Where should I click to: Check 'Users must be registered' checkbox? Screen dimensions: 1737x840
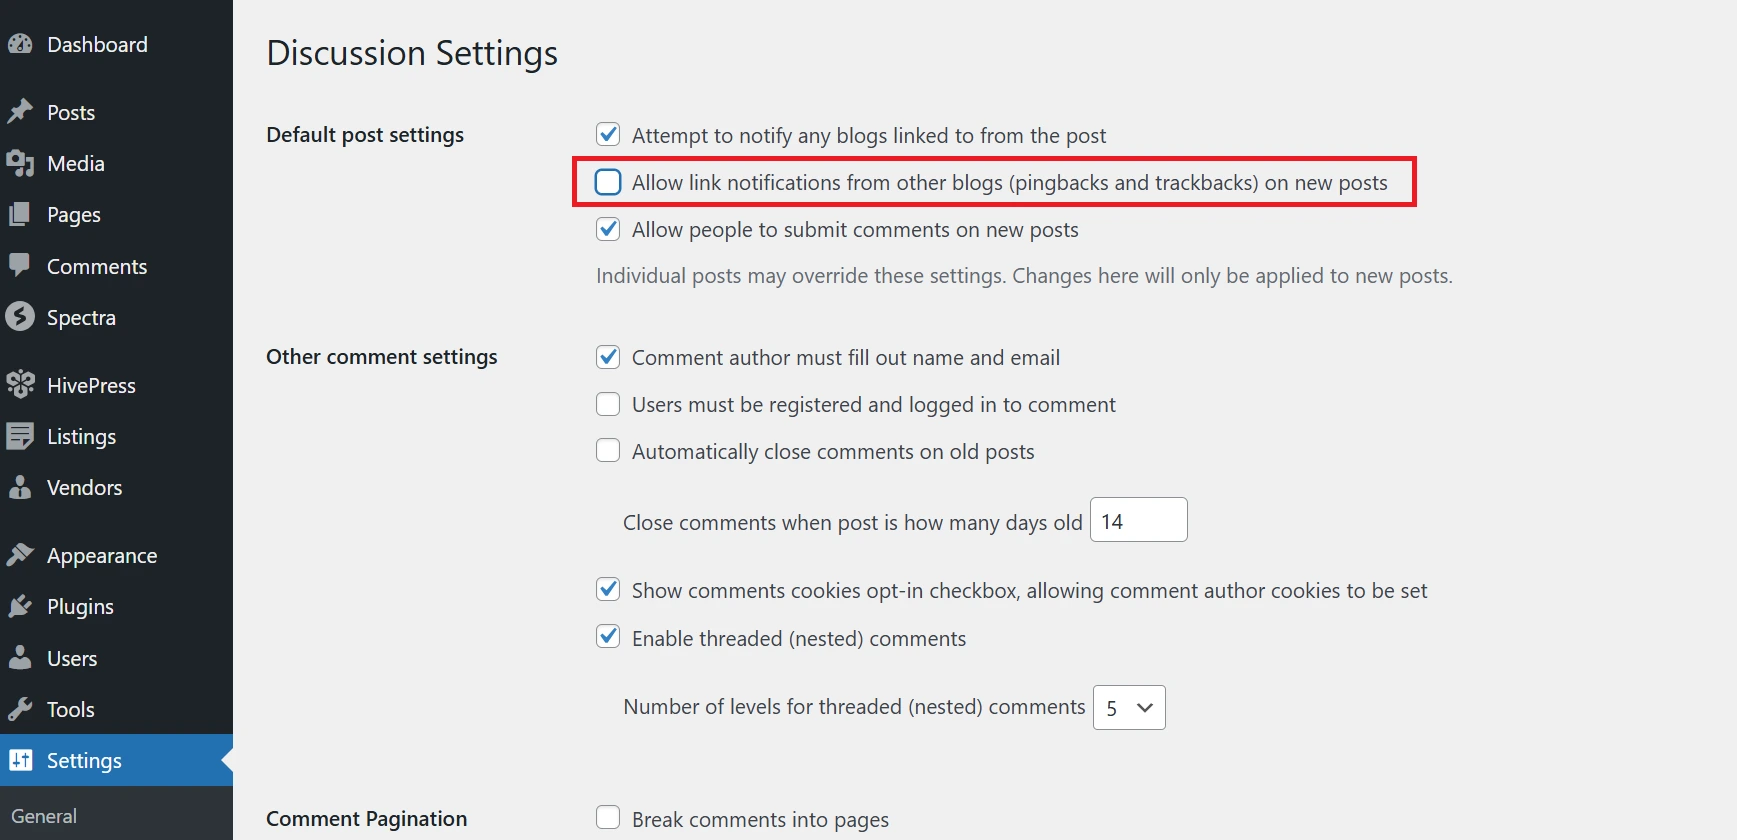pos(608,404)
